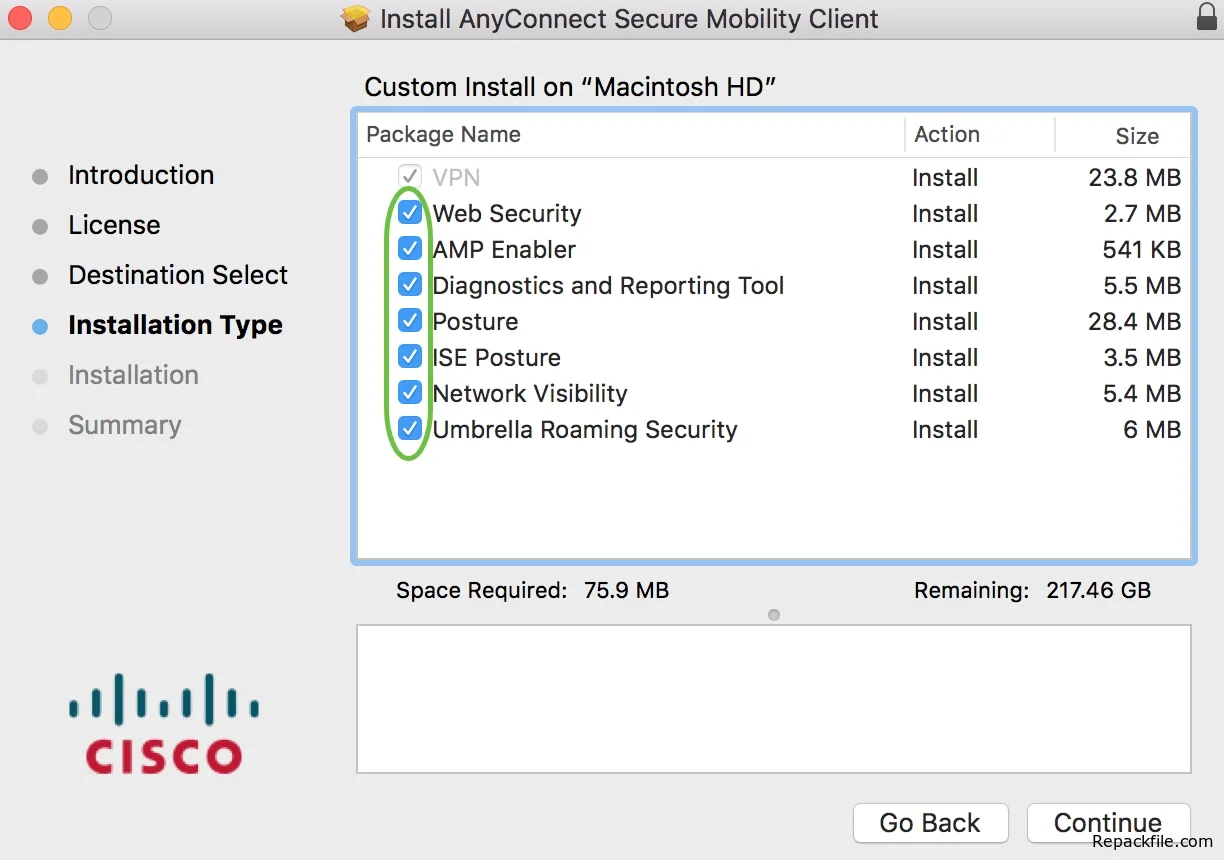1224x860 pixels.
Task: Select the Network Visibility package name
Action: pos(530,393)
